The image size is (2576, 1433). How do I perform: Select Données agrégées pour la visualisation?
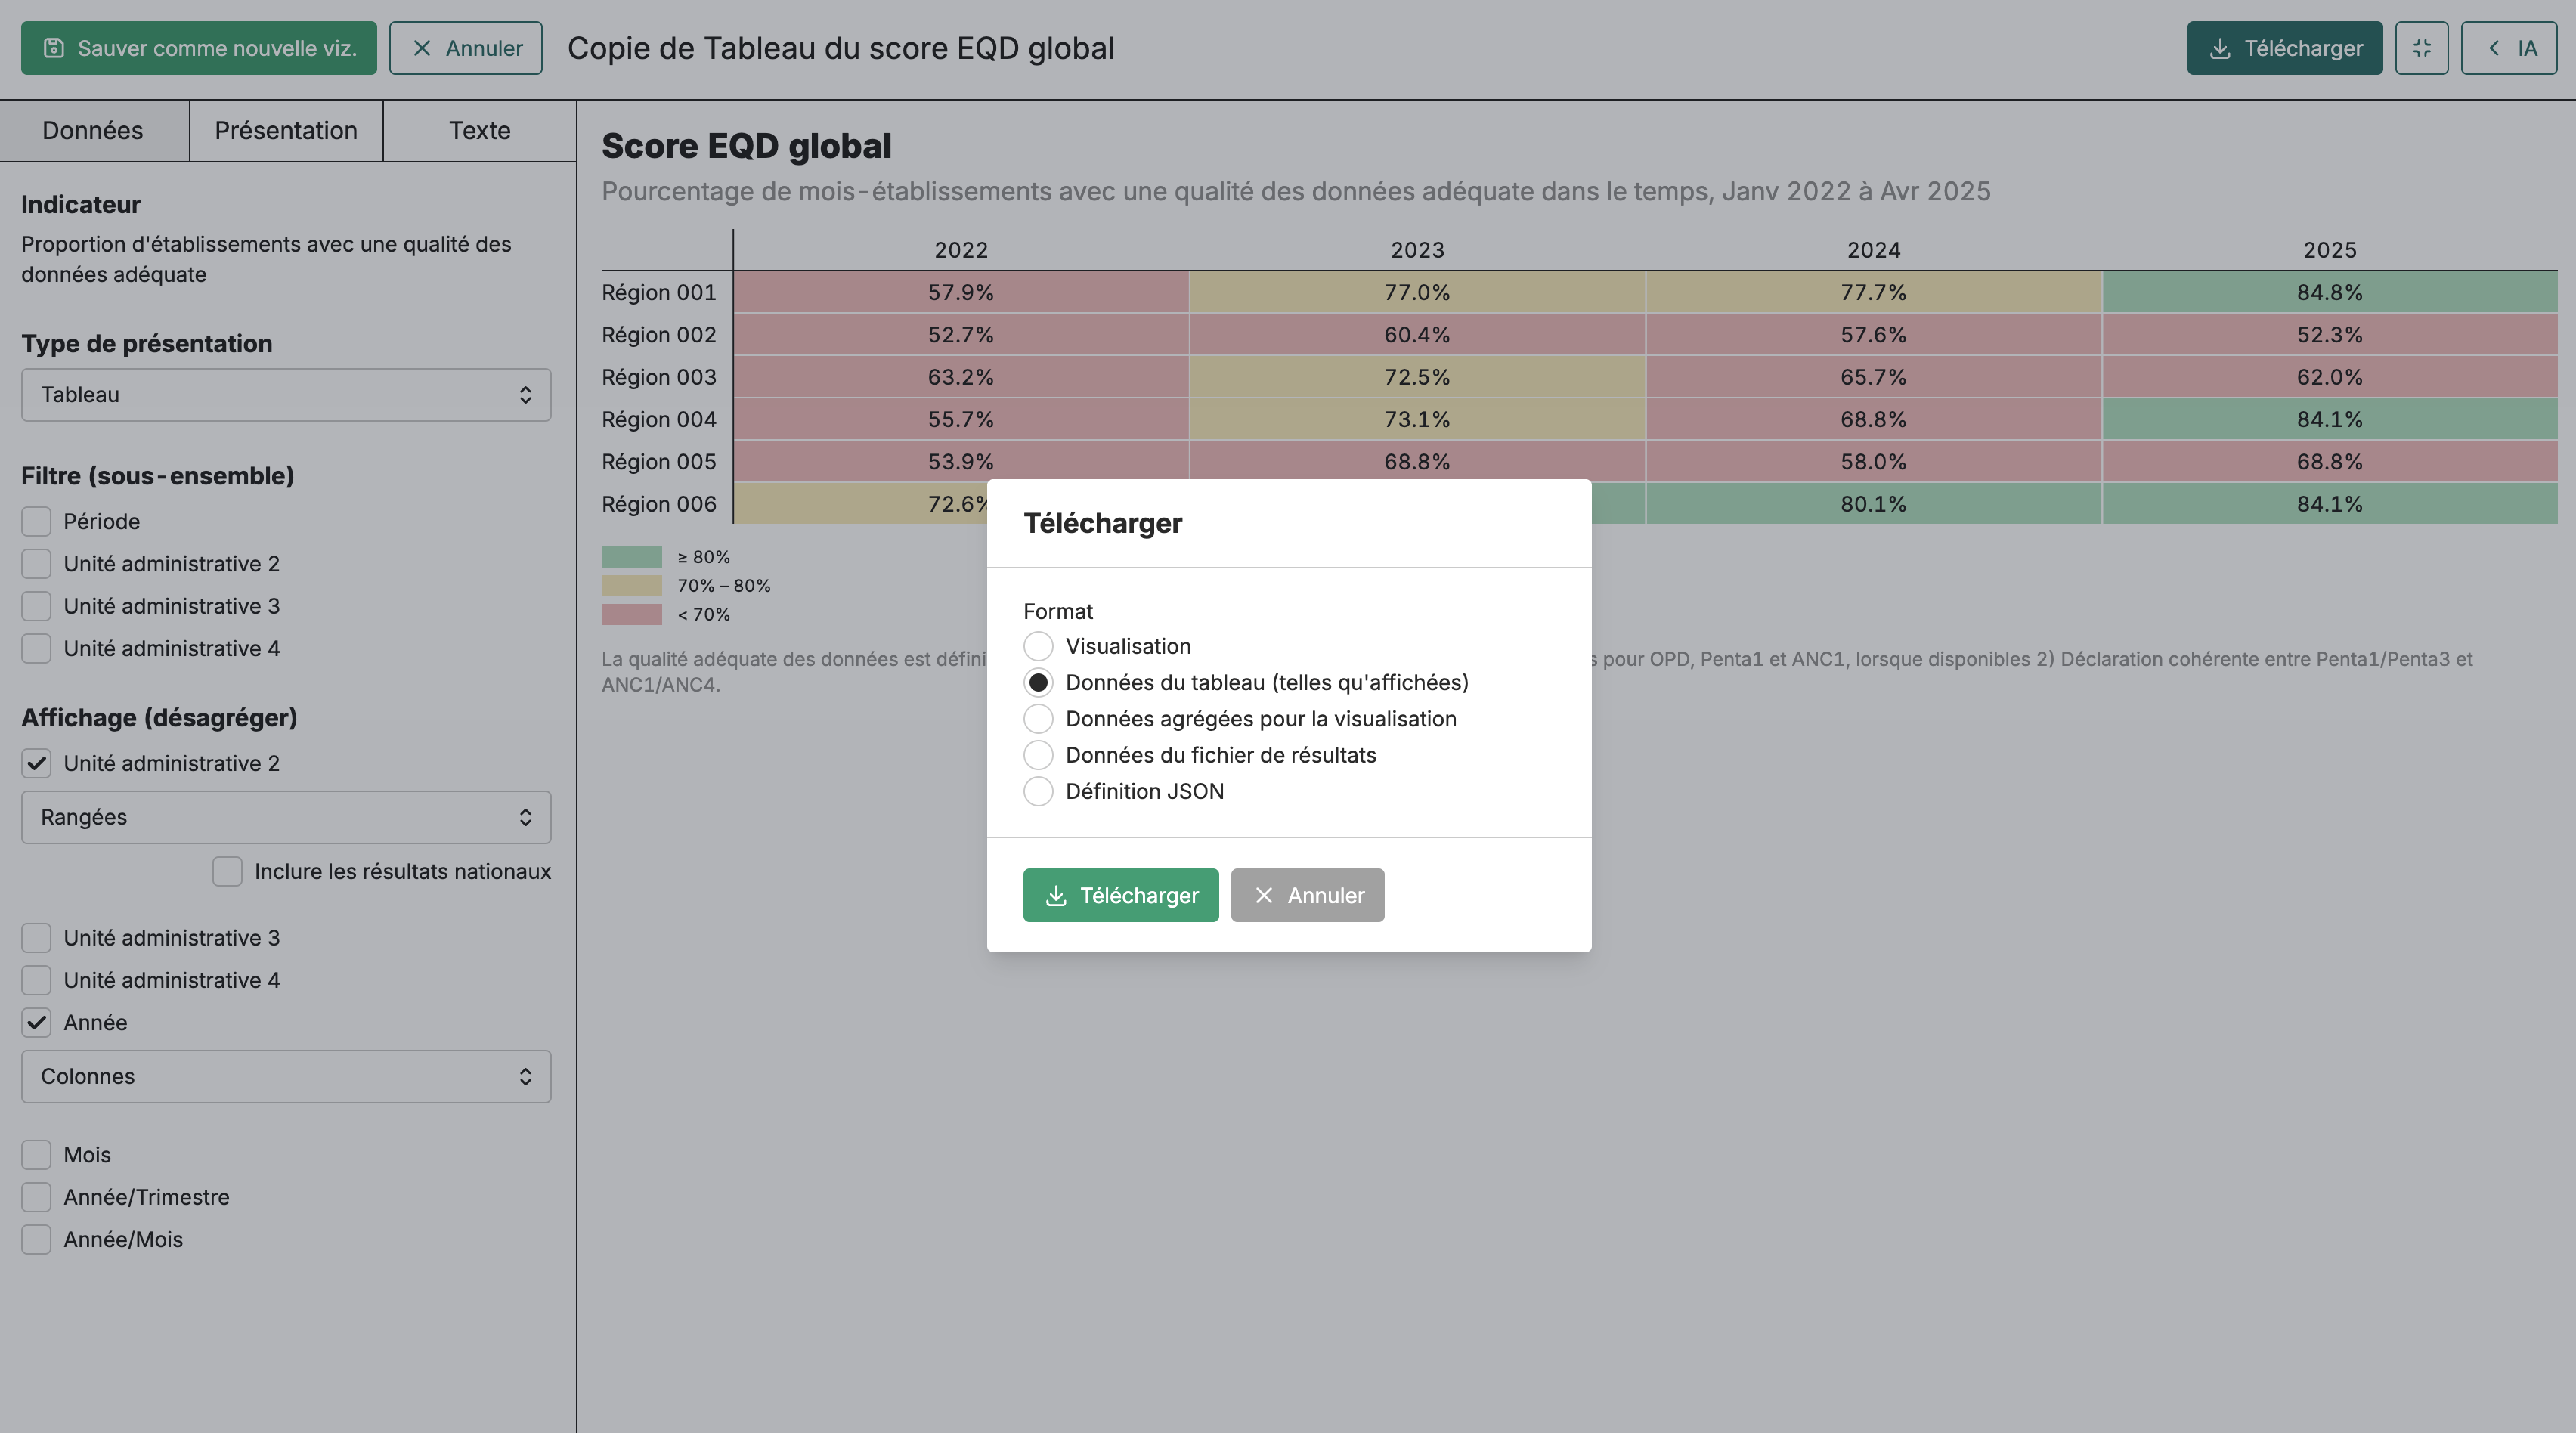(x=1038, y=719)
